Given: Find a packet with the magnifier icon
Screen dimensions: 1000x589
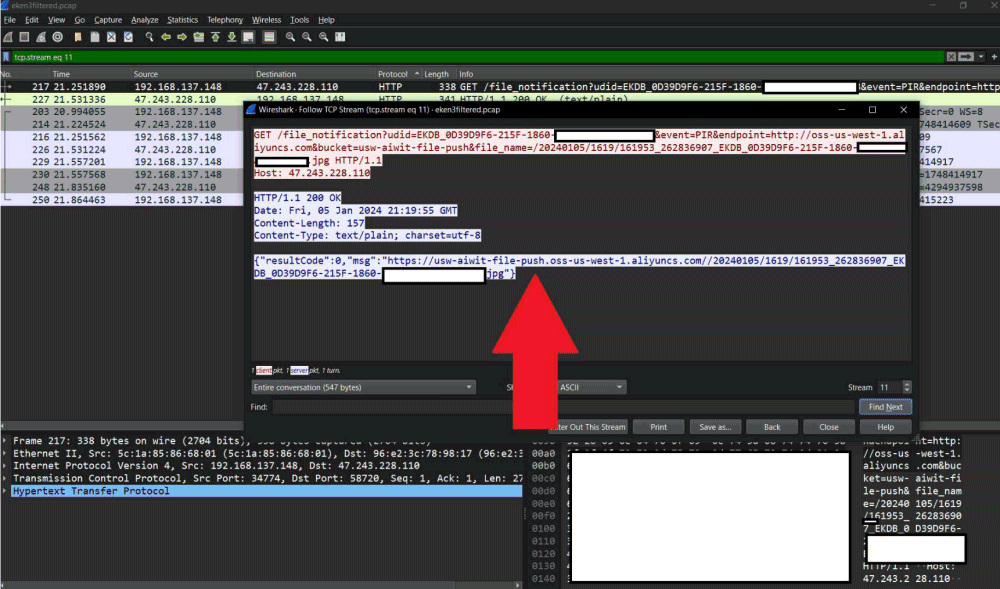Looking at the screenshot, I should pyautogui.click(x=149, y=37).
